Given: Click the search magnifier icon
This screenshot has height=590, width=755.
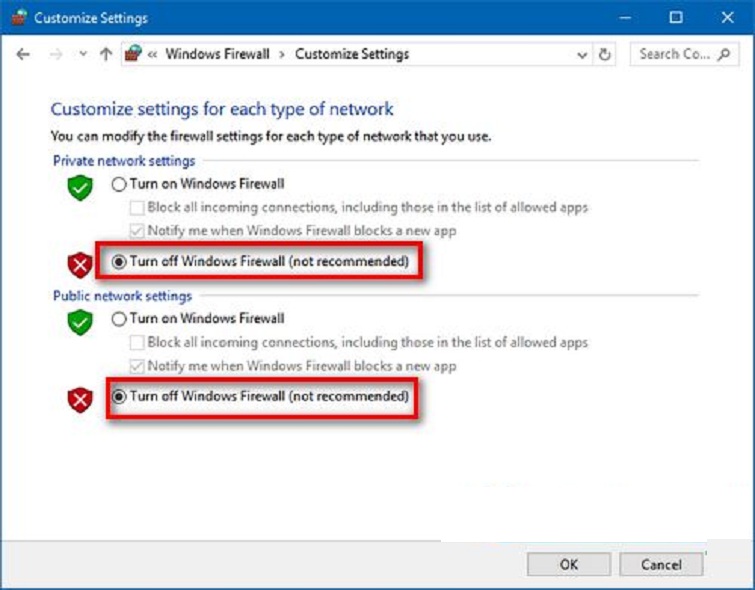Looking at the screenshot, I should coord(724,55).
